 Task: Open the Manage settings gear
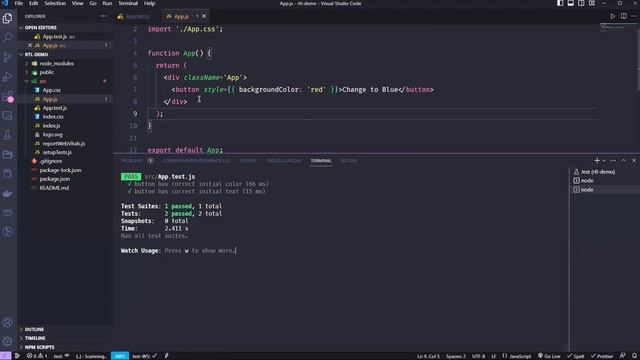coord(7,341)
